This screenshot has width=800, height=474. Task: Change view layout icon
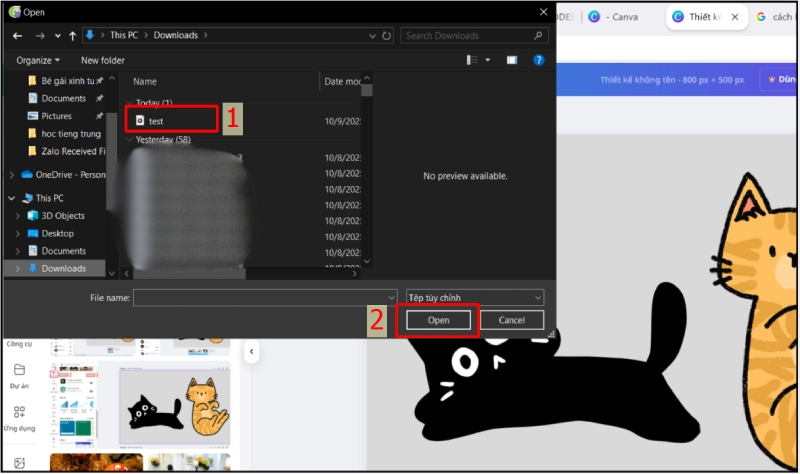point(473,60)
